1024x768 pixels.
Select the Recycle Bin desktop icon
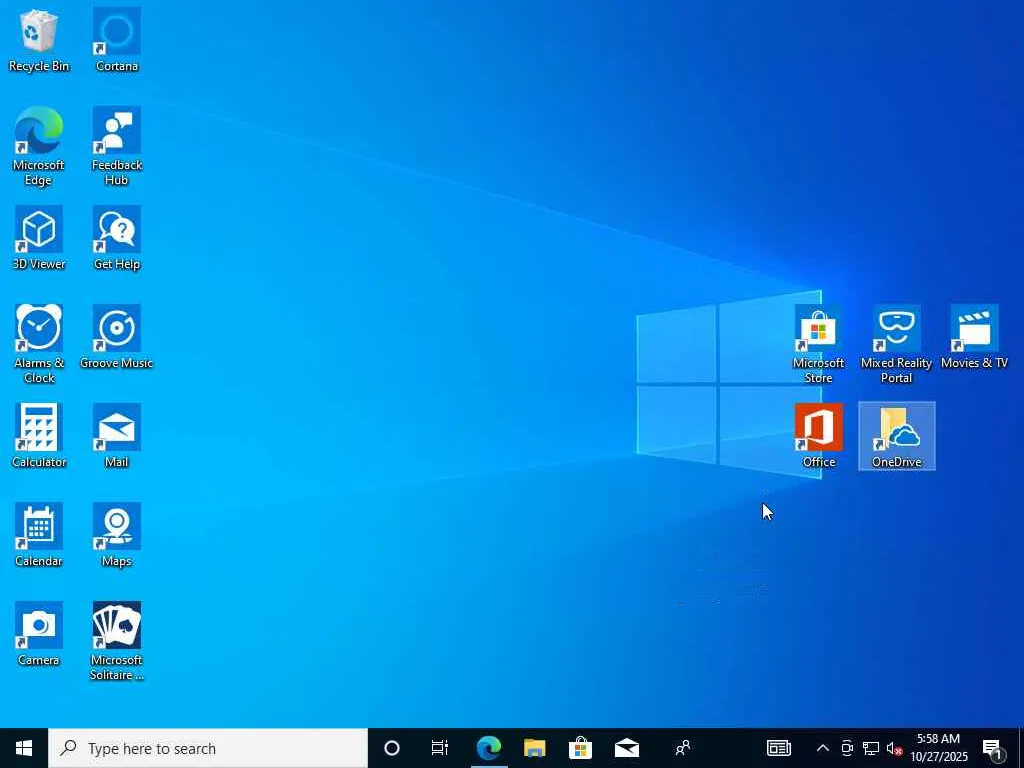(x=39, y=40)
